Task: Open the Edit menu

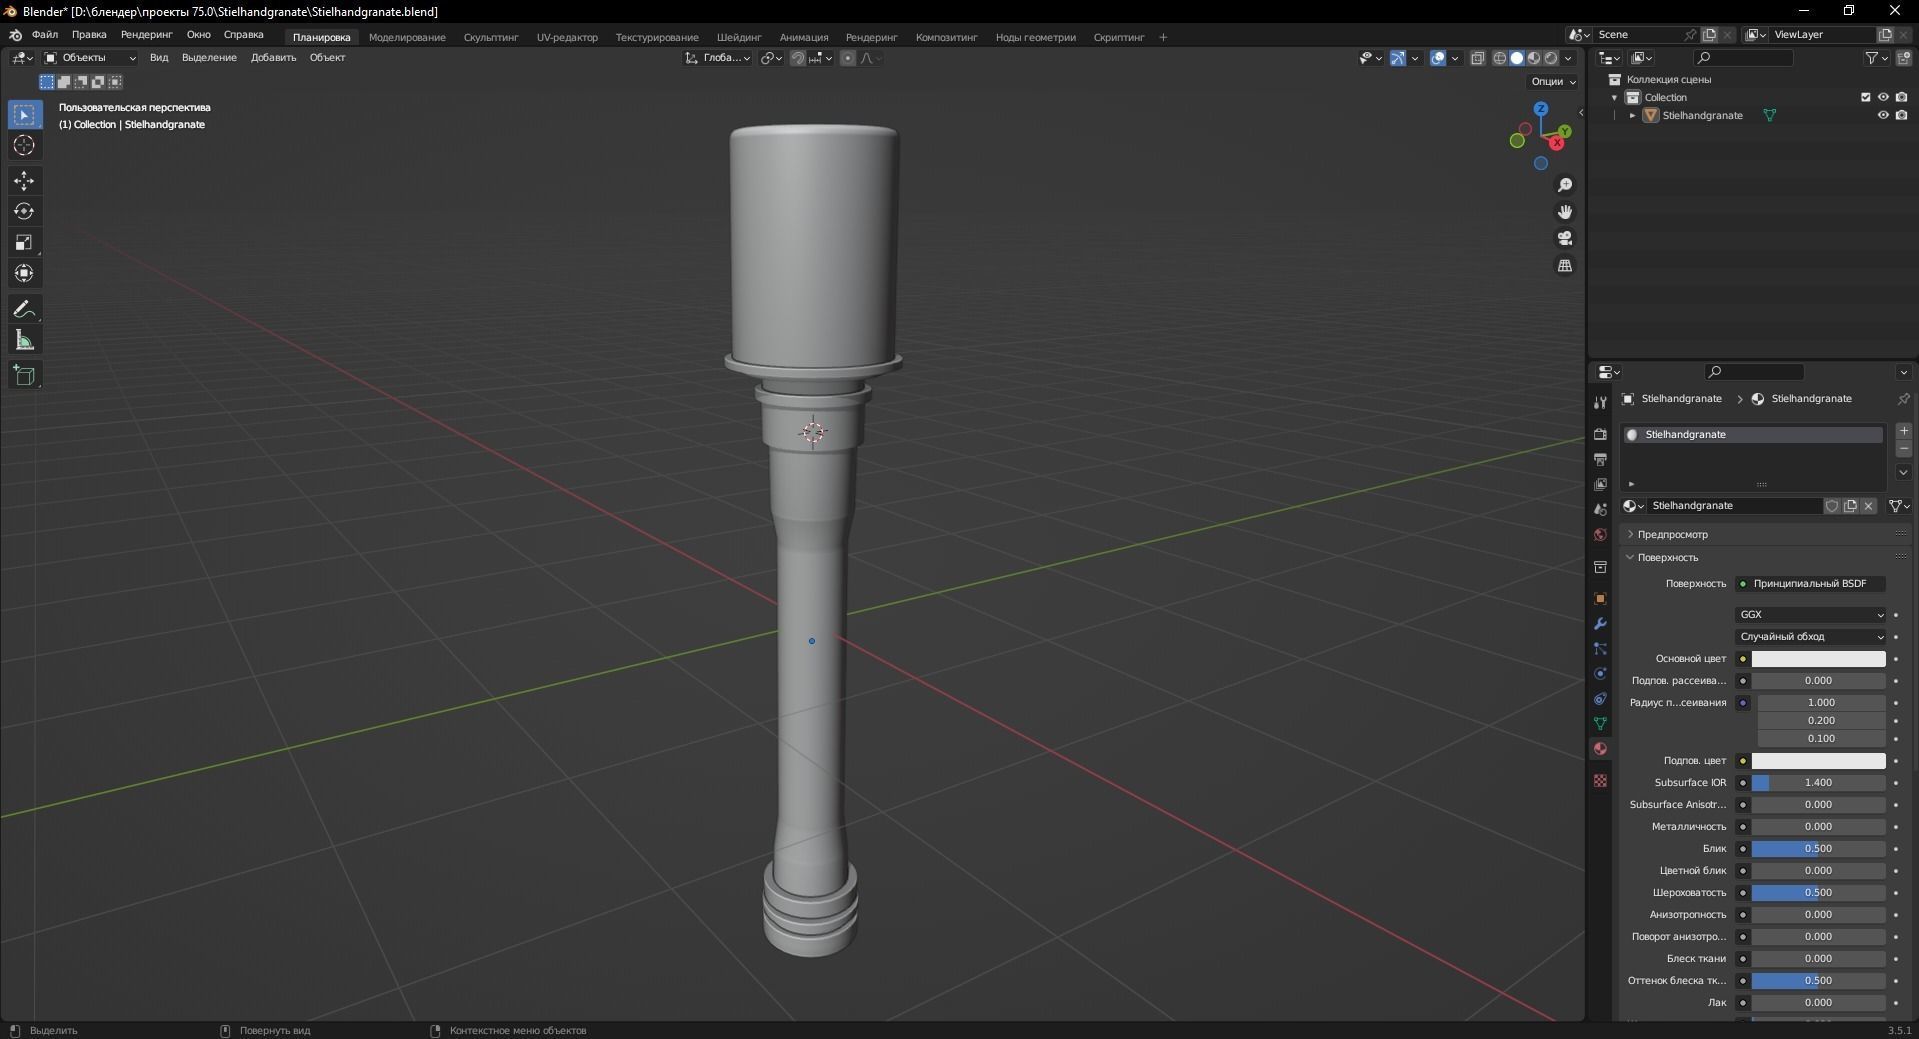Action: click(x=89, y=35)
